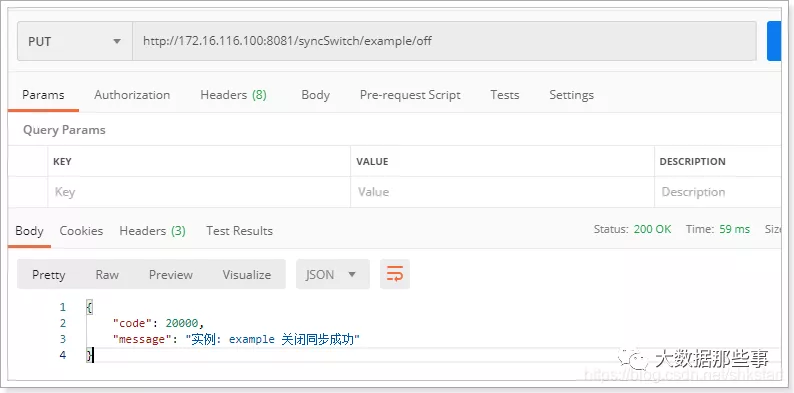Screen dimensions: 794x393
Task: Click the KEY column header
Action: click(x=62, y=162)
